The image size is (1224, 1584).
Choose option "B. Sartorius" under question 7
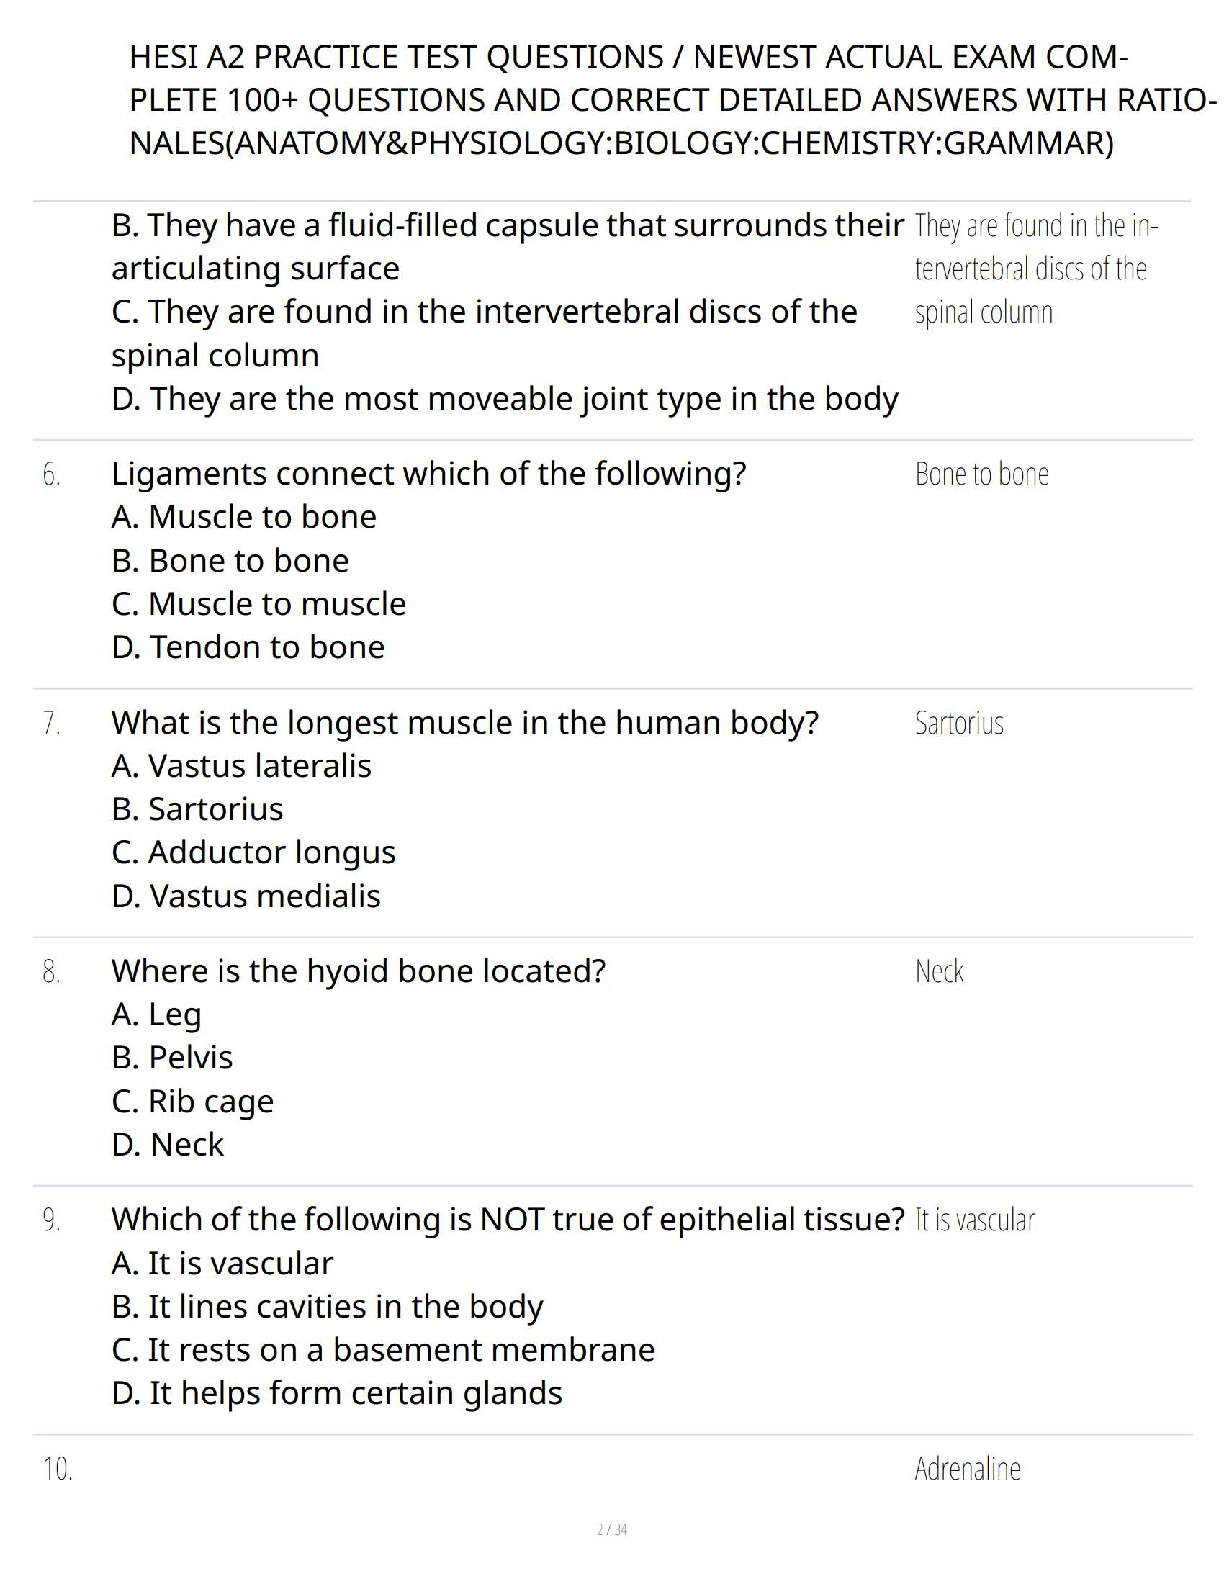tap(197, 809)
